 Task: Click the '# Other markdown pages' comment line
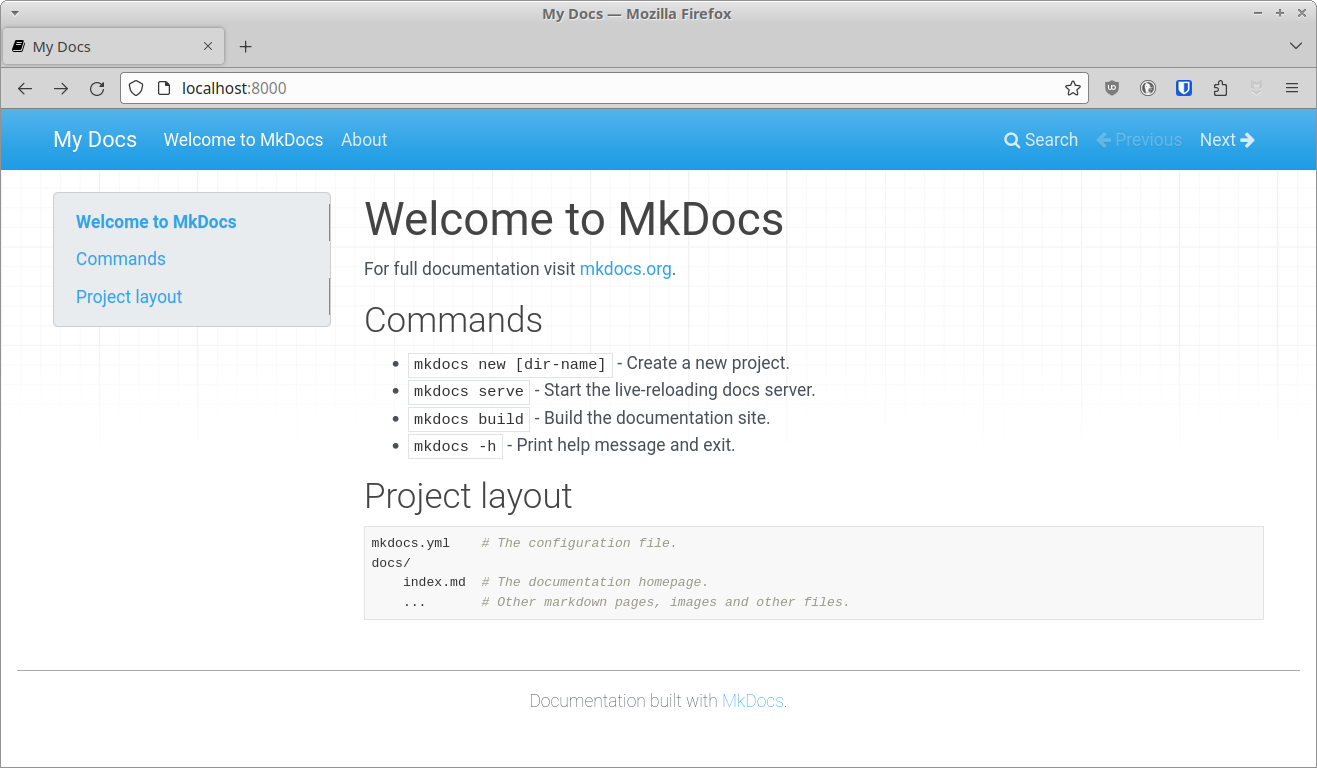pyautogui.click(x=665, y=602)
